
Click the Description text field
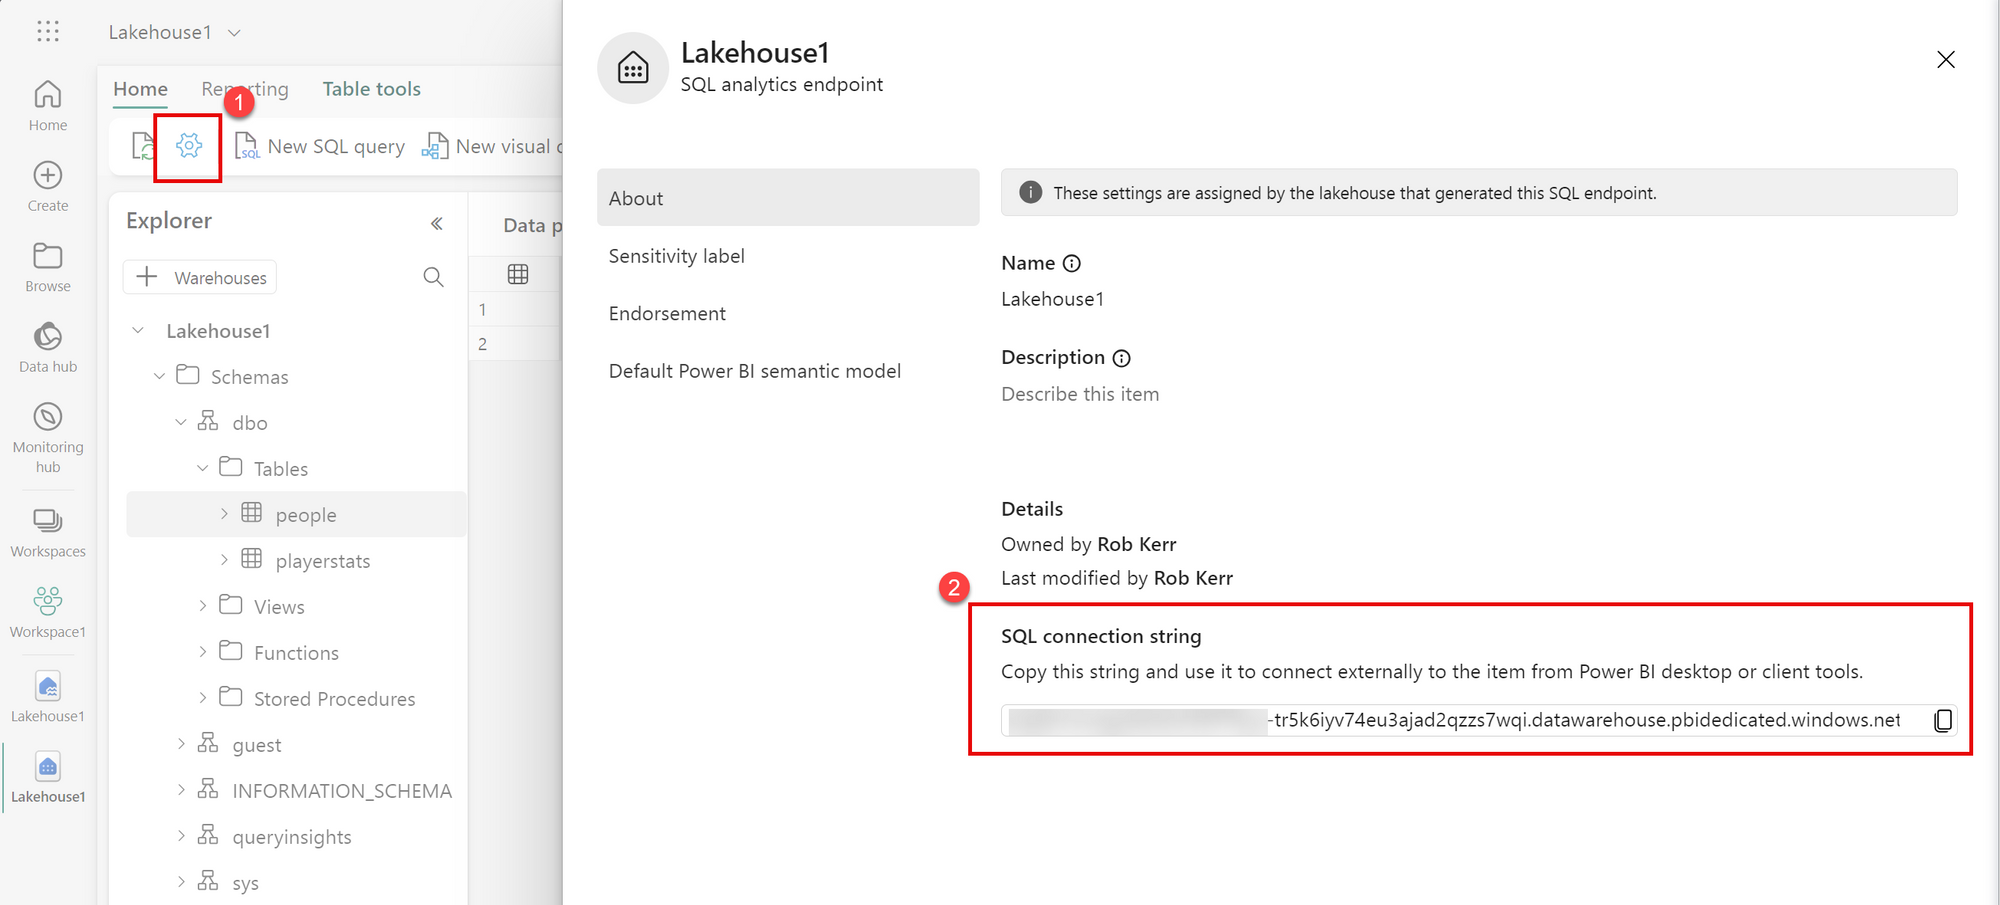point(1080,394)
